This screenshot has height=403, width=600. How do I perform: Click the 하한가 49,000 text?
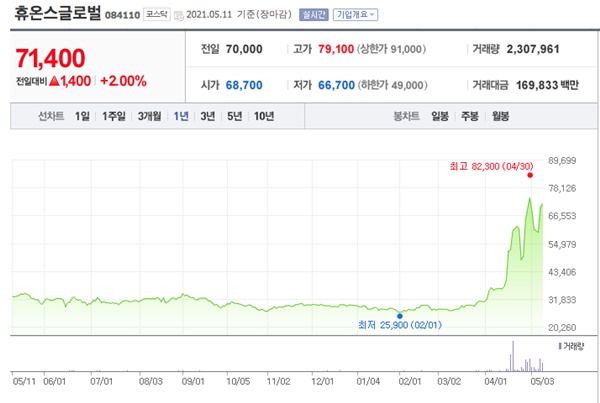pyautogui.click(x=393, y=85)
